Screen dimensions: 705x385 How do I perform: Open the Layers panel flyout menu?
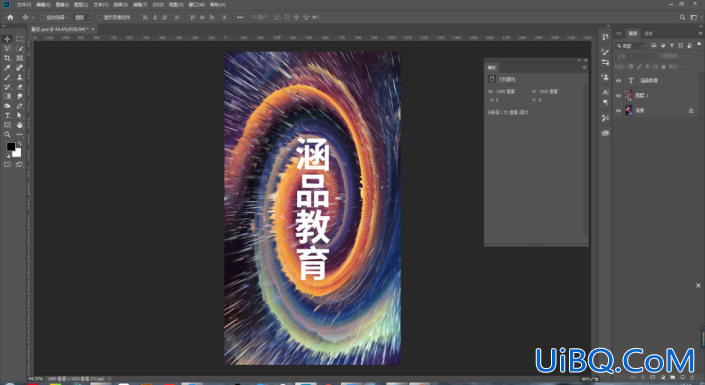(x=701, y=33)
